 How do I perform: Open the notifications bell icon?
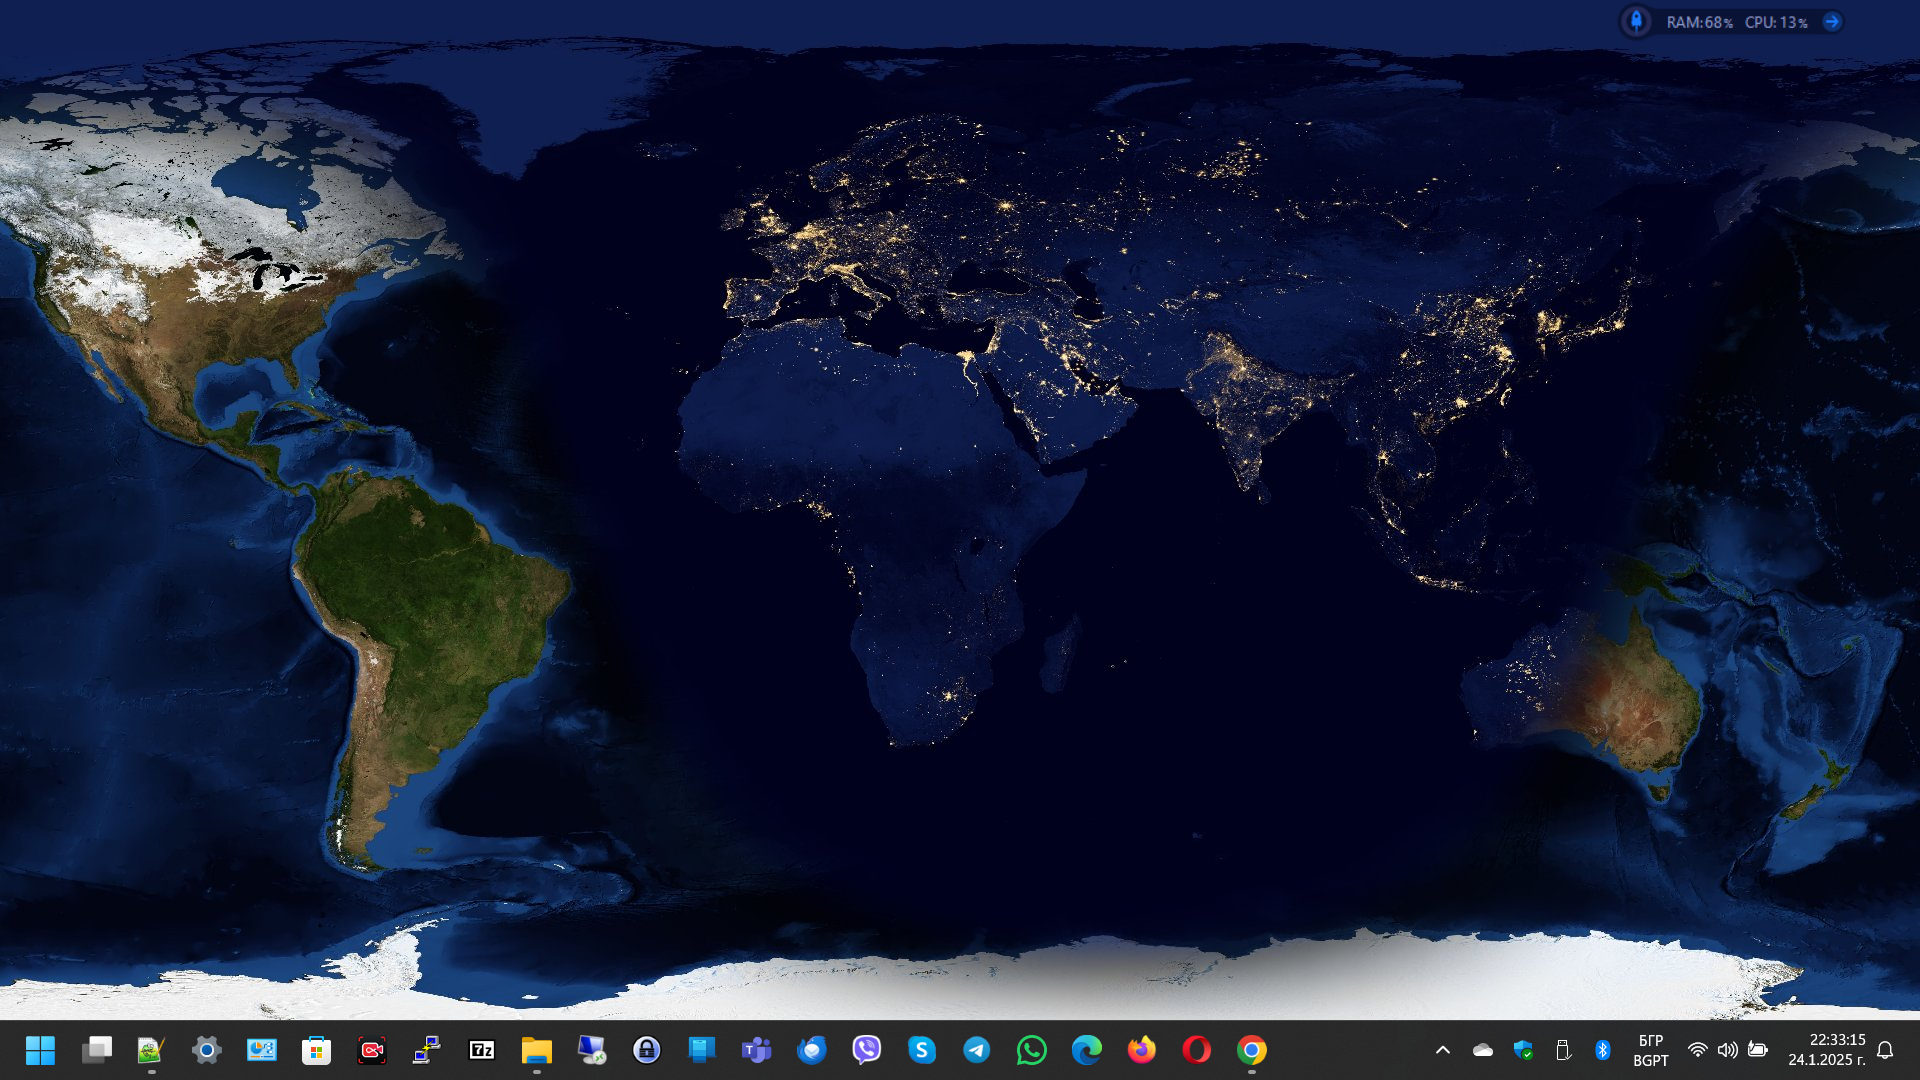pos(1886,1050)
